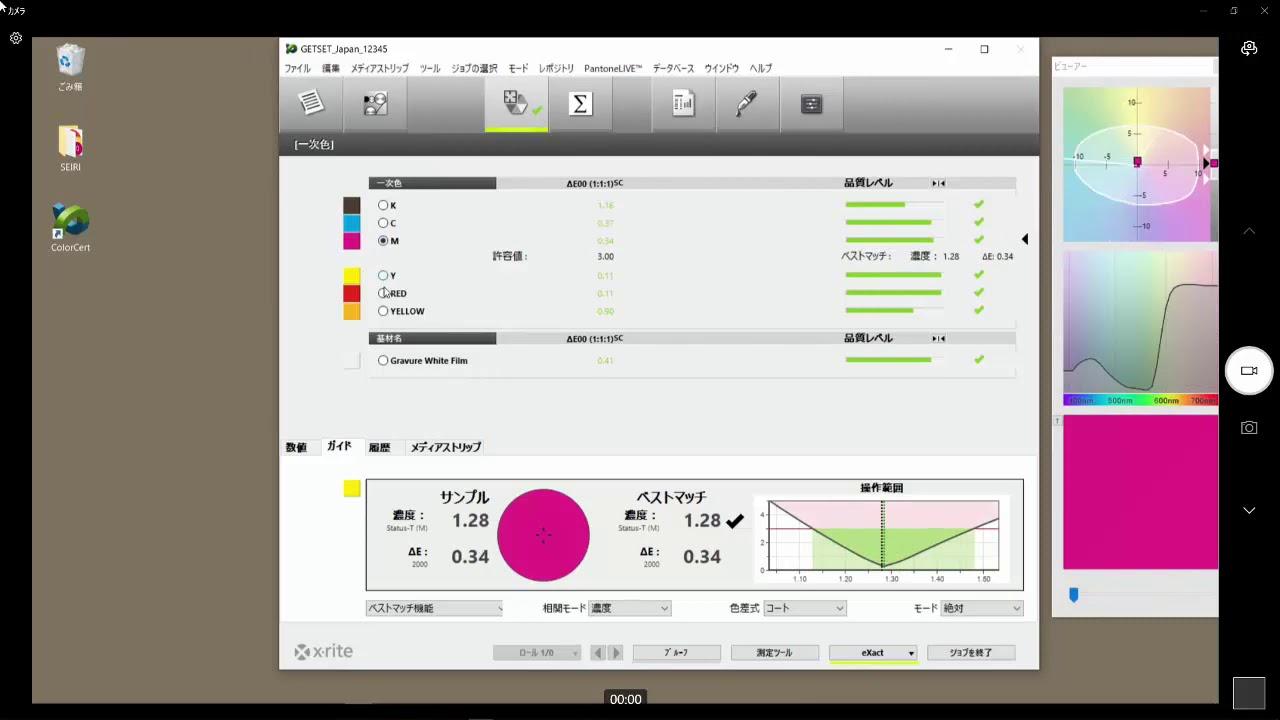Select the Gravure White Film radio button
Viewport: 1280px width, 720px height.
tap(383, 360)
